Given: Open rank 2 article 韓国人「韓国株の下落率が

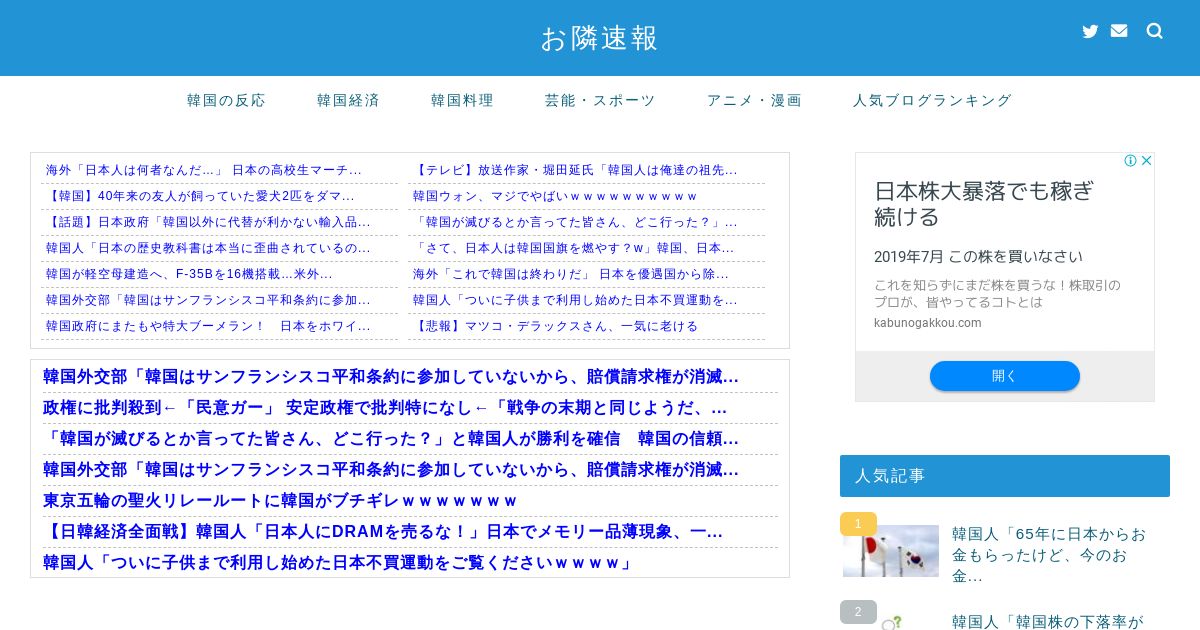Looking at the screenshot, I should [1047, 622].
